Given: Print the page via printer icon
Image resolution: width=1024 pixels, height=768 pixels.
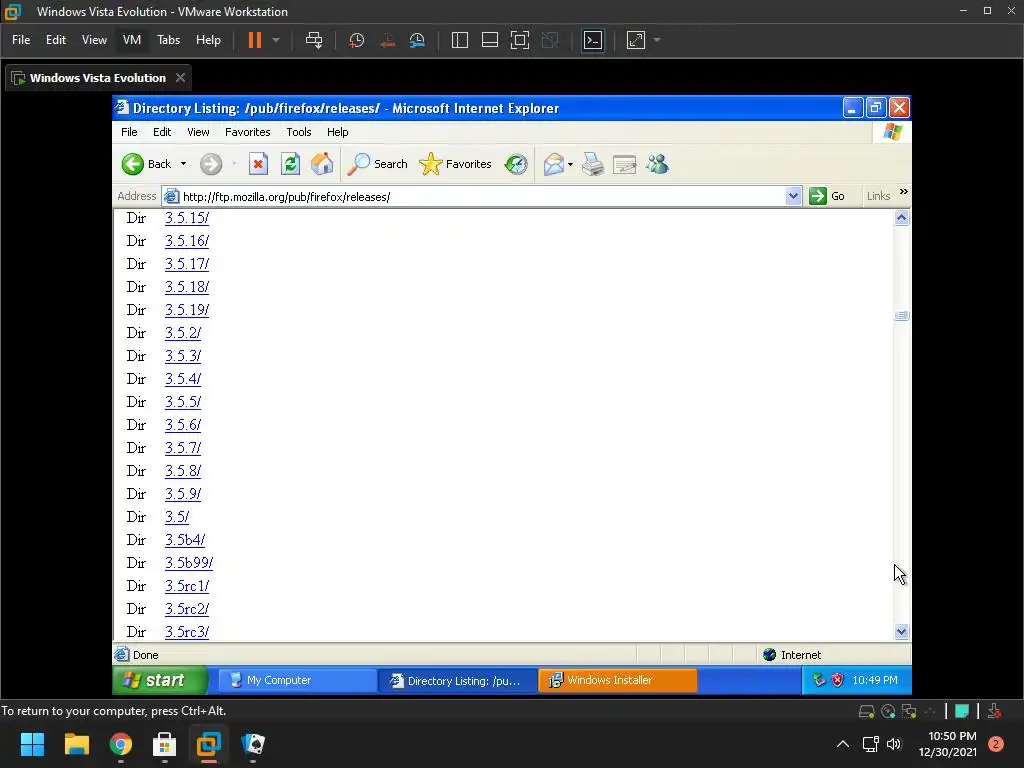Looking at the screenshot, I should click(593, 164).
